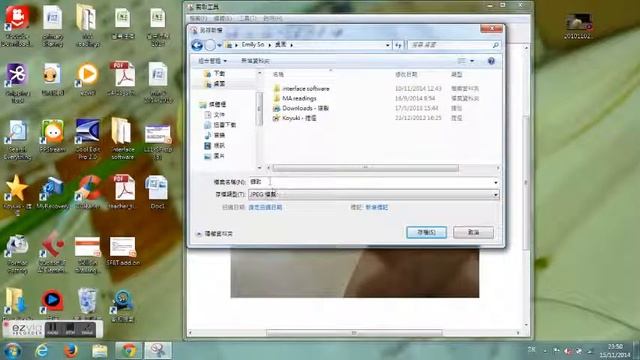Open the address bar history dropdown arrow
Image resolution: width=640 pixels, height=360 pixels.
pos(387,45)
